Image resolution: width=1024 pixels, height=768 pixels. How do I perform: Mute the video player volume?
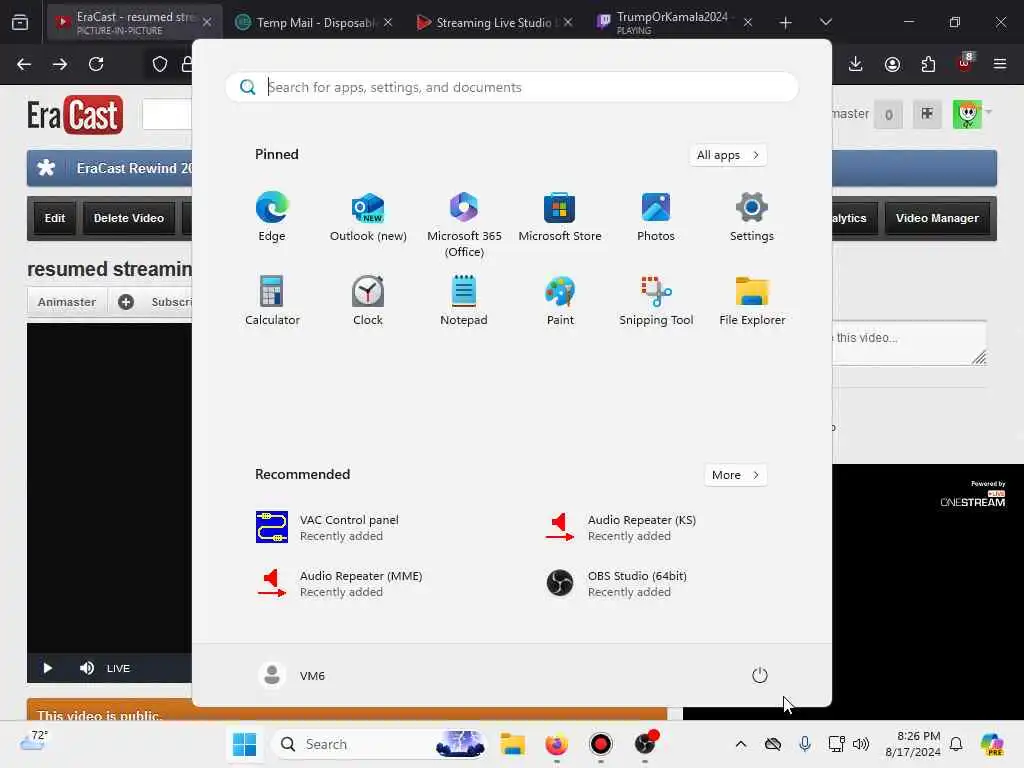pyautogui.click(x=87, y=668)
